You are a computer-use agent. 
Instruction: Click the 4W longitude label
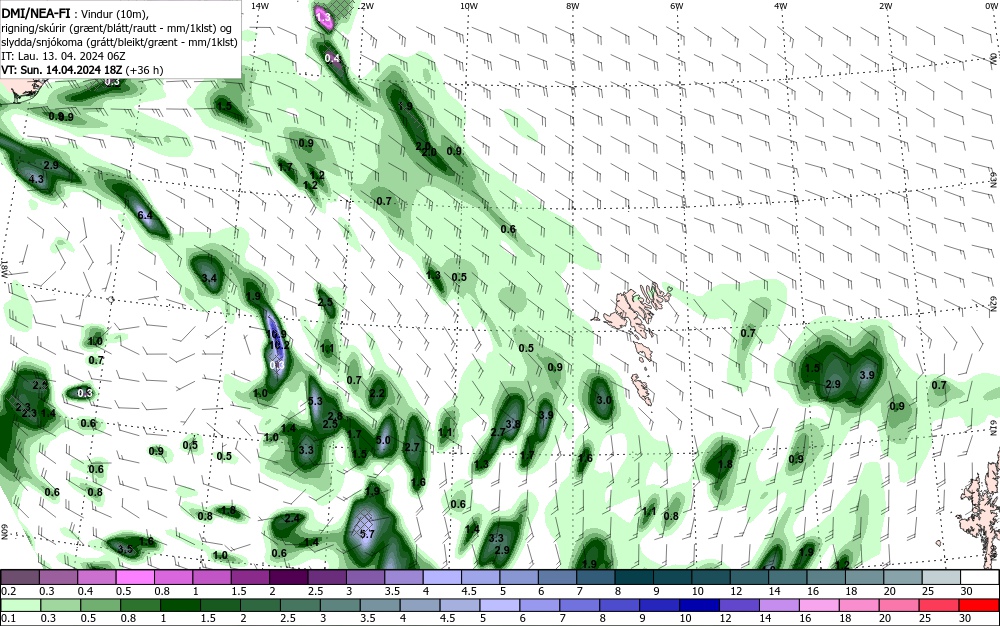pyautogui.click(x=781, y=6)
